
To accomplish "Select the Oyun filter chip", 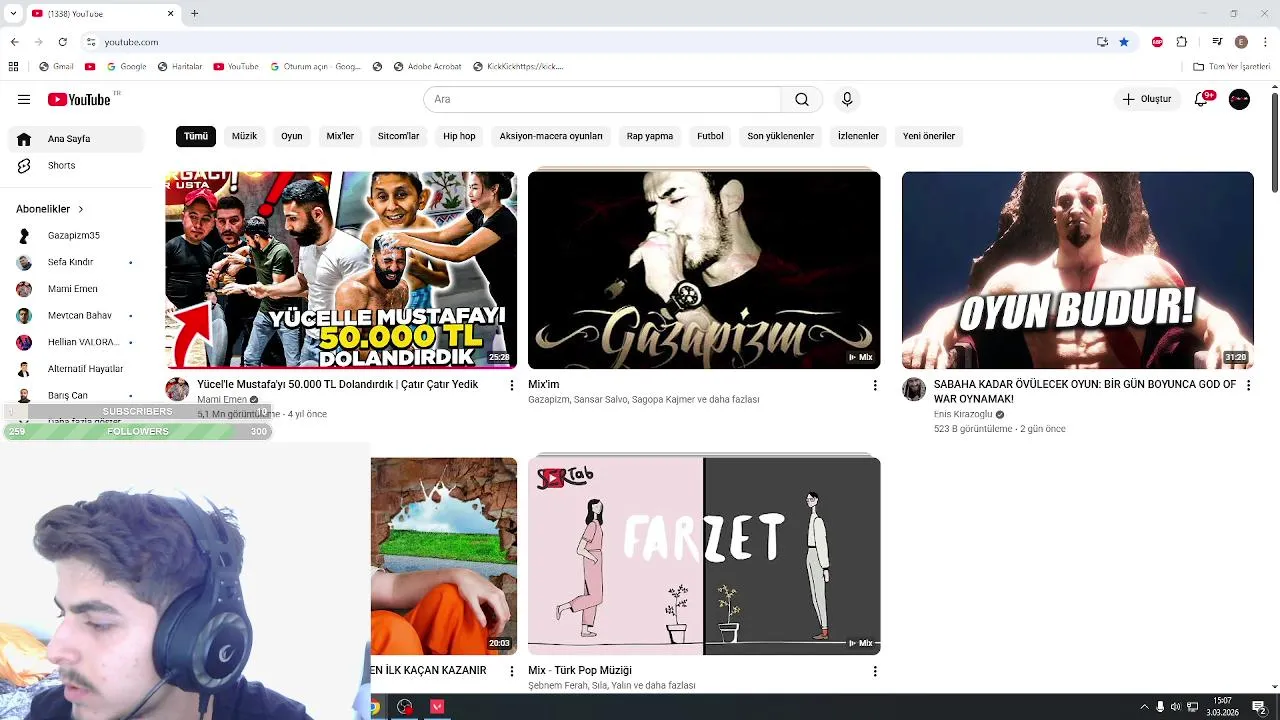I will [x=291, y=136].
